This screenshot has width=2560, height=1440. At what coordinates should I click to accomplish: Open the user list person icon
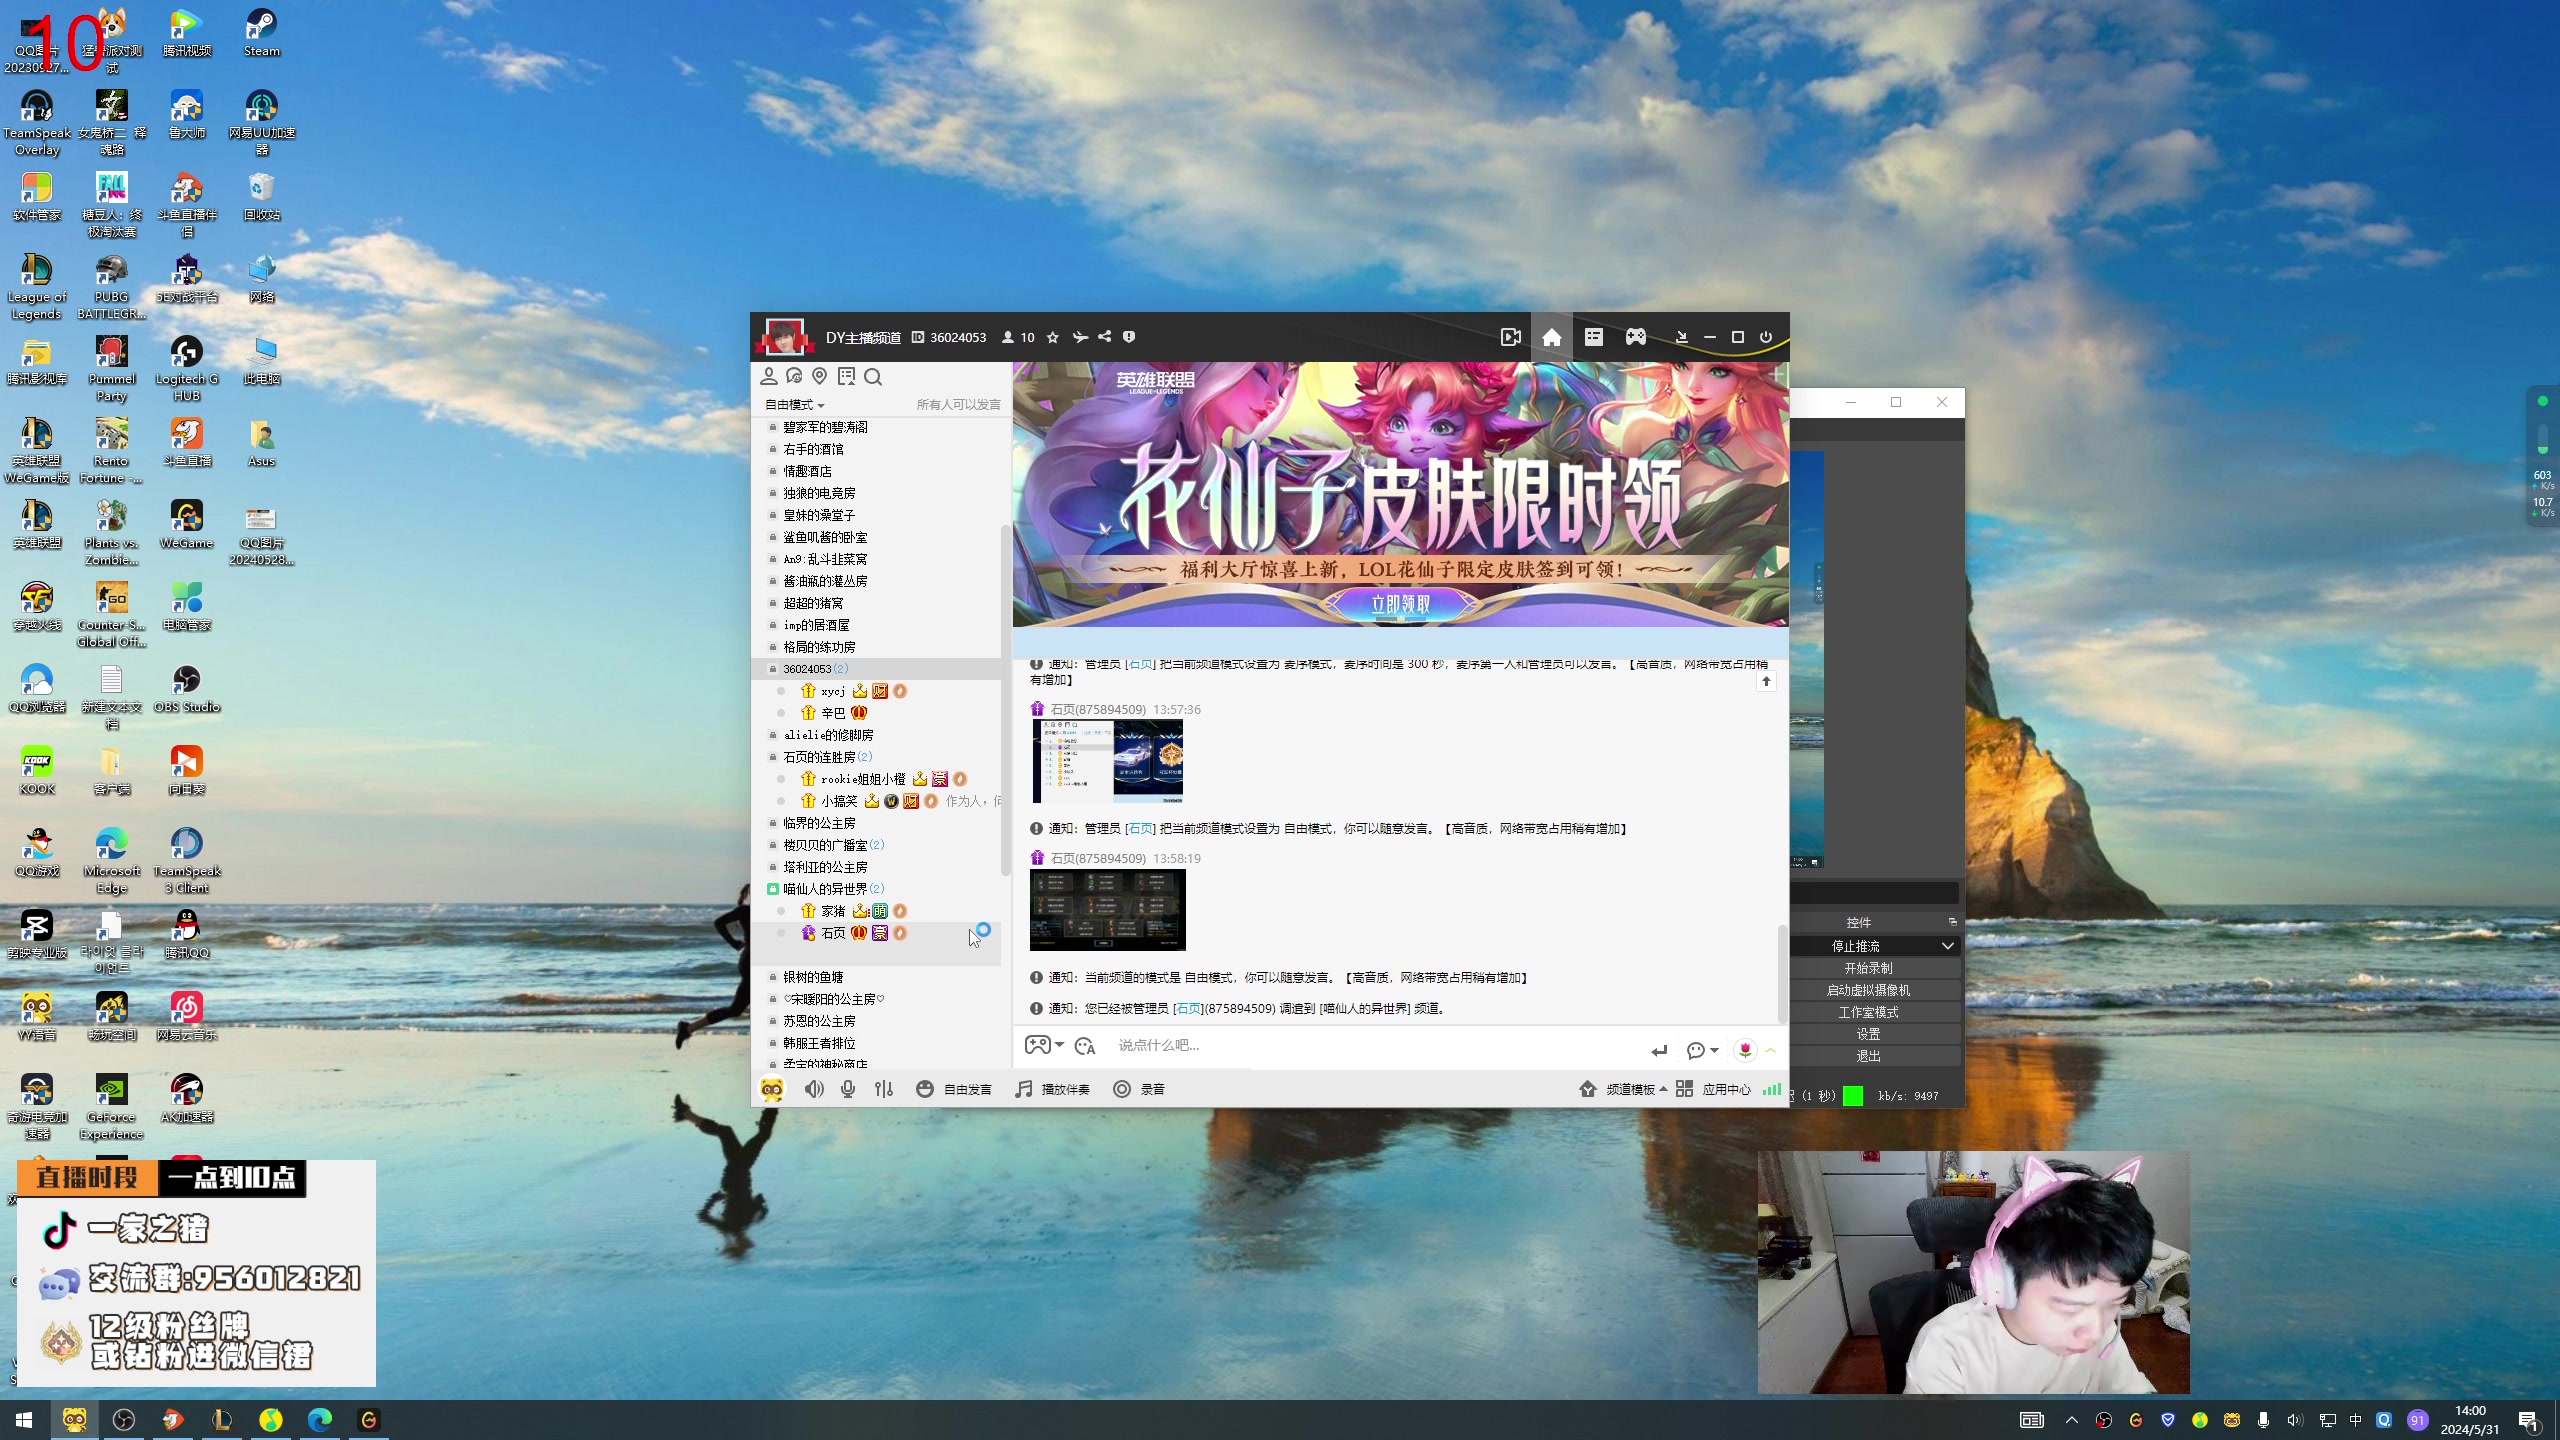[x=768, y=376]
